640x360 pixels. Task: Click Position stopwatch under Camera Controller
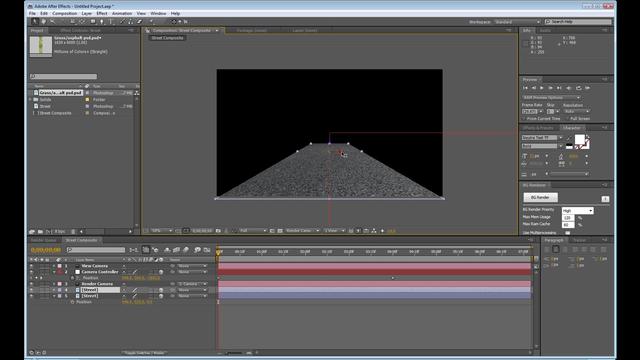[x=72, y=278]
